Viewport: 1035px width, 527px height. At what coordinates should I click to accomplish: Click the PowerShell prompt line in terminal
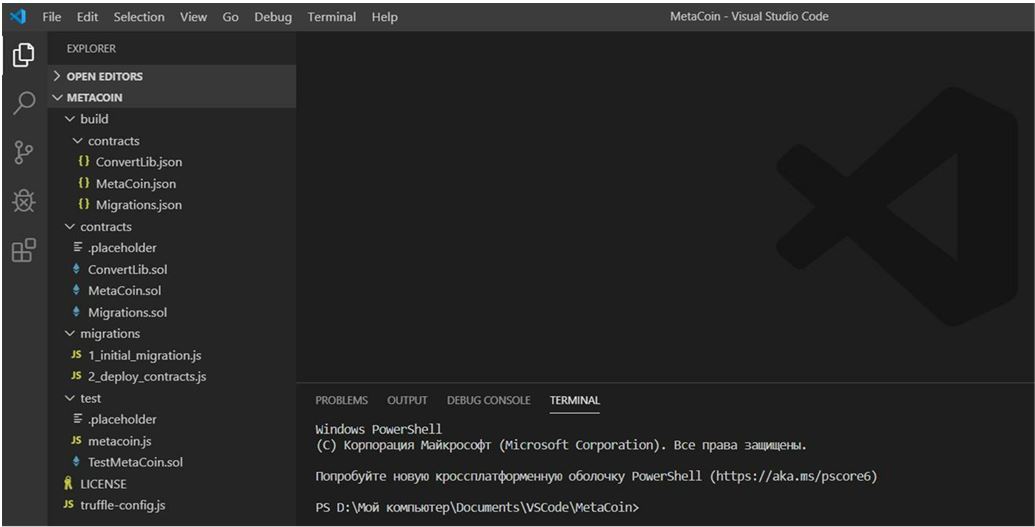477,508
